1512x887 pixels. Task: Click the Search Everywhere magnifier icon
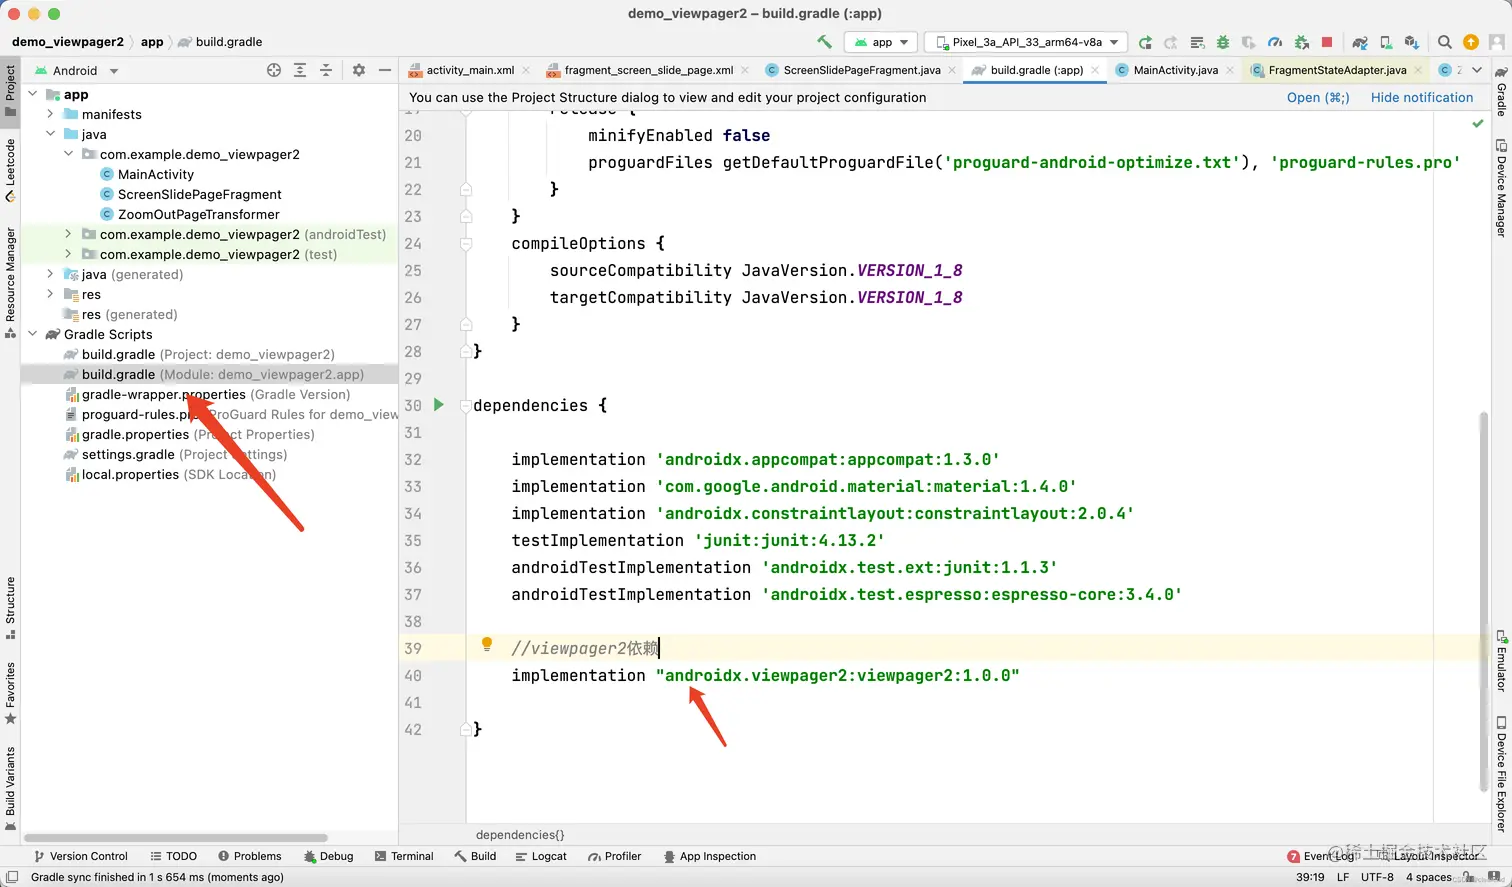point(1444,42)
